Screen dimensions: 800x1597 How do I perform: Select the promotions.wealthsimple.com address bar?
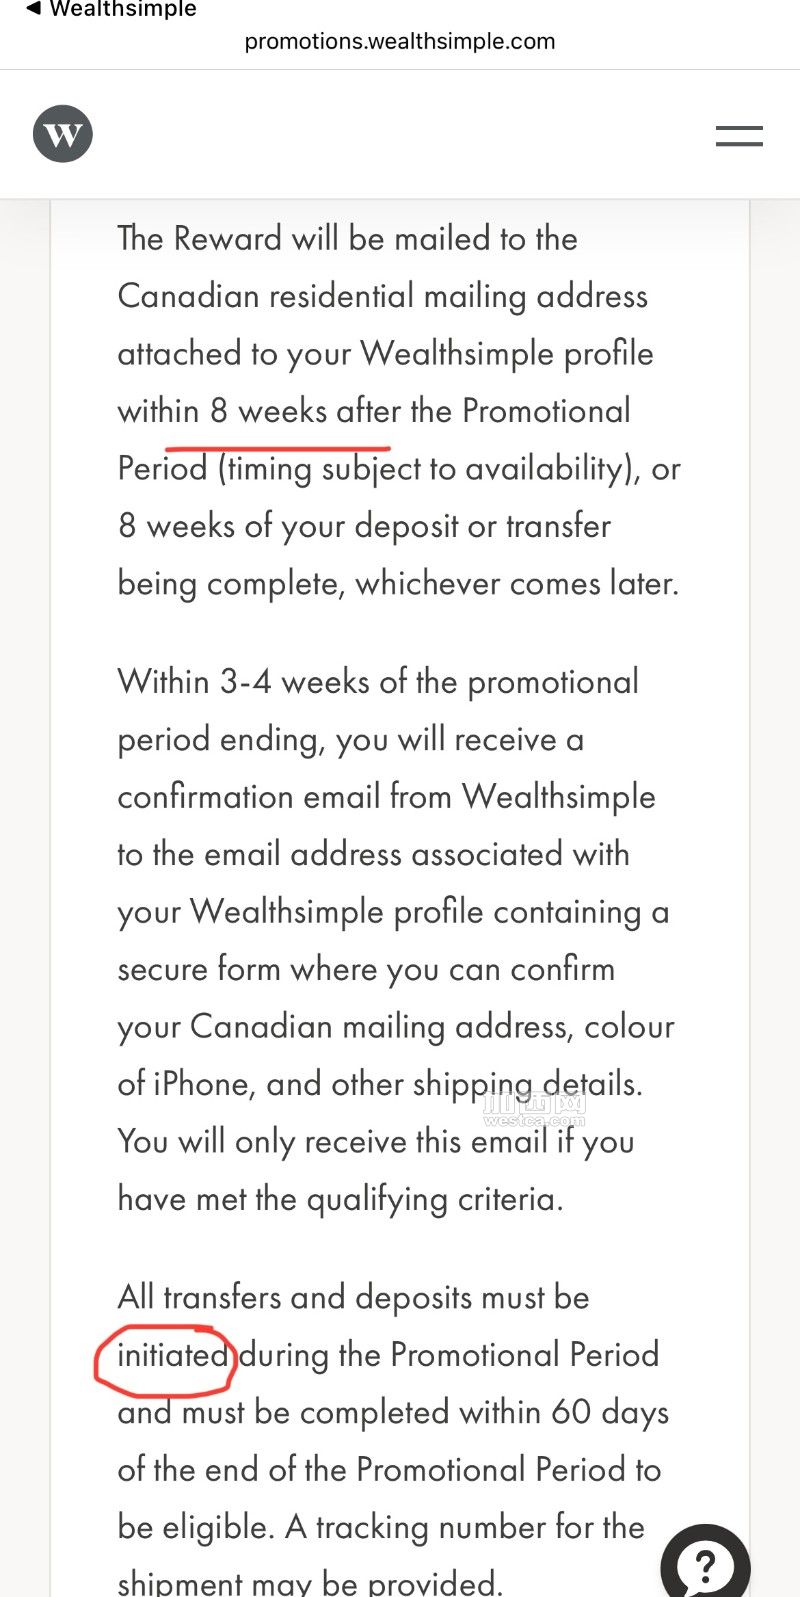pyautogui.click(x=400, y=42)
